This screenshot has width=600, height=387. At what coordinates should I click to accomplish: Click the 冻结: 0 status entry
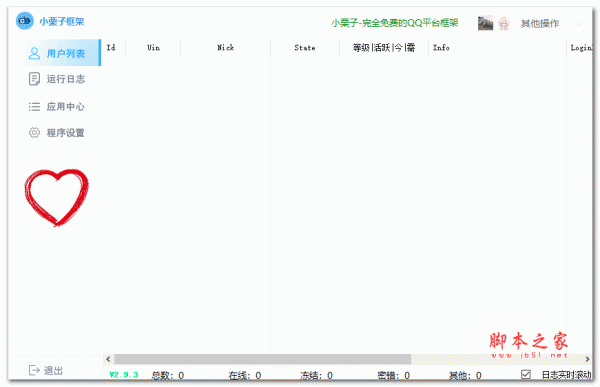coord(316,375)
